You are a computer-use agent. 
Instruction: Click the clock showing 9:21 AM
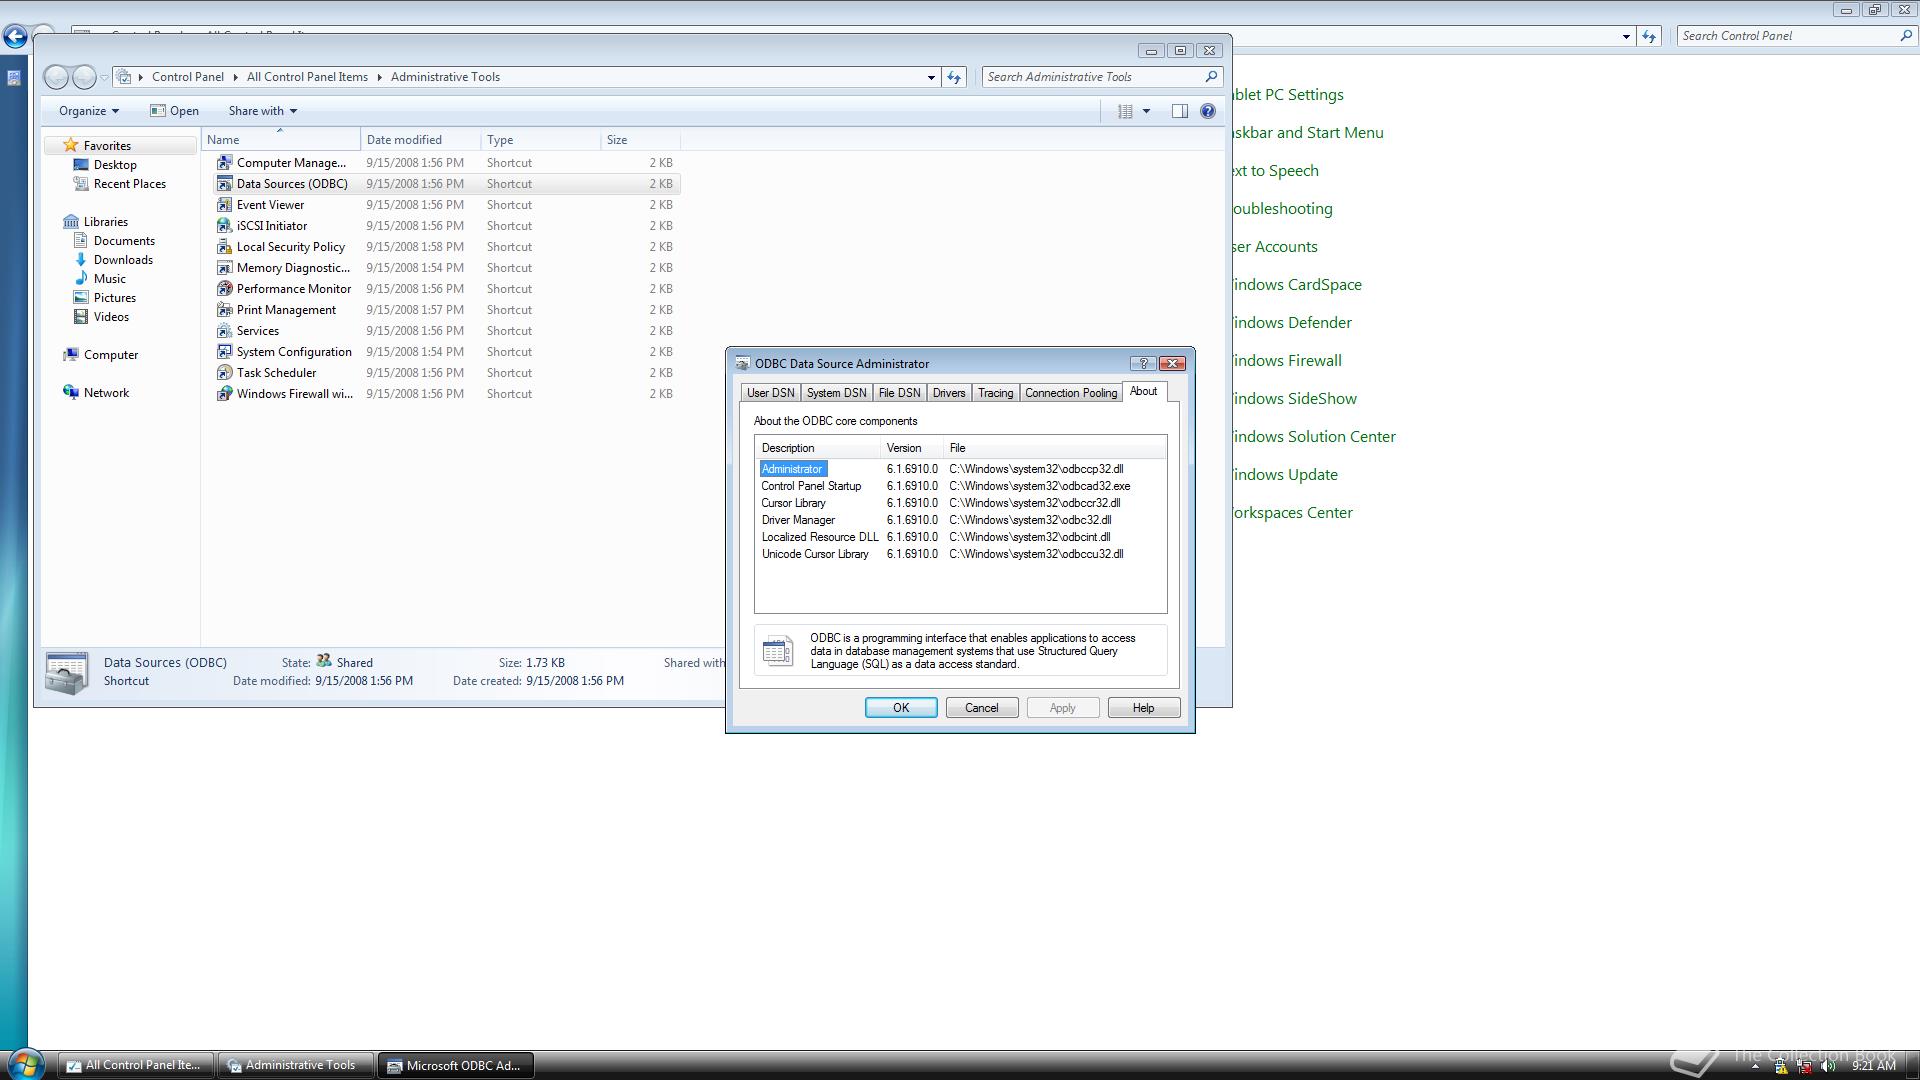pyautogui.click(x=1873, y=1066)
